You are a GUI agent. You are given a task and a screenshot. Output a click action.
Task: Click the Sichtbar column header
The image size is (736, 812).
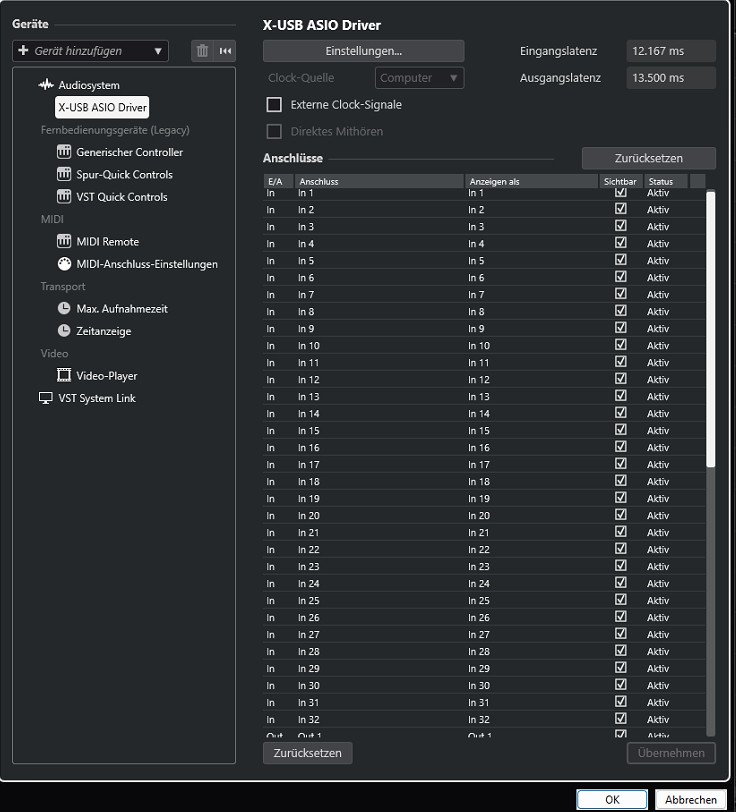(x=620, y=181)
